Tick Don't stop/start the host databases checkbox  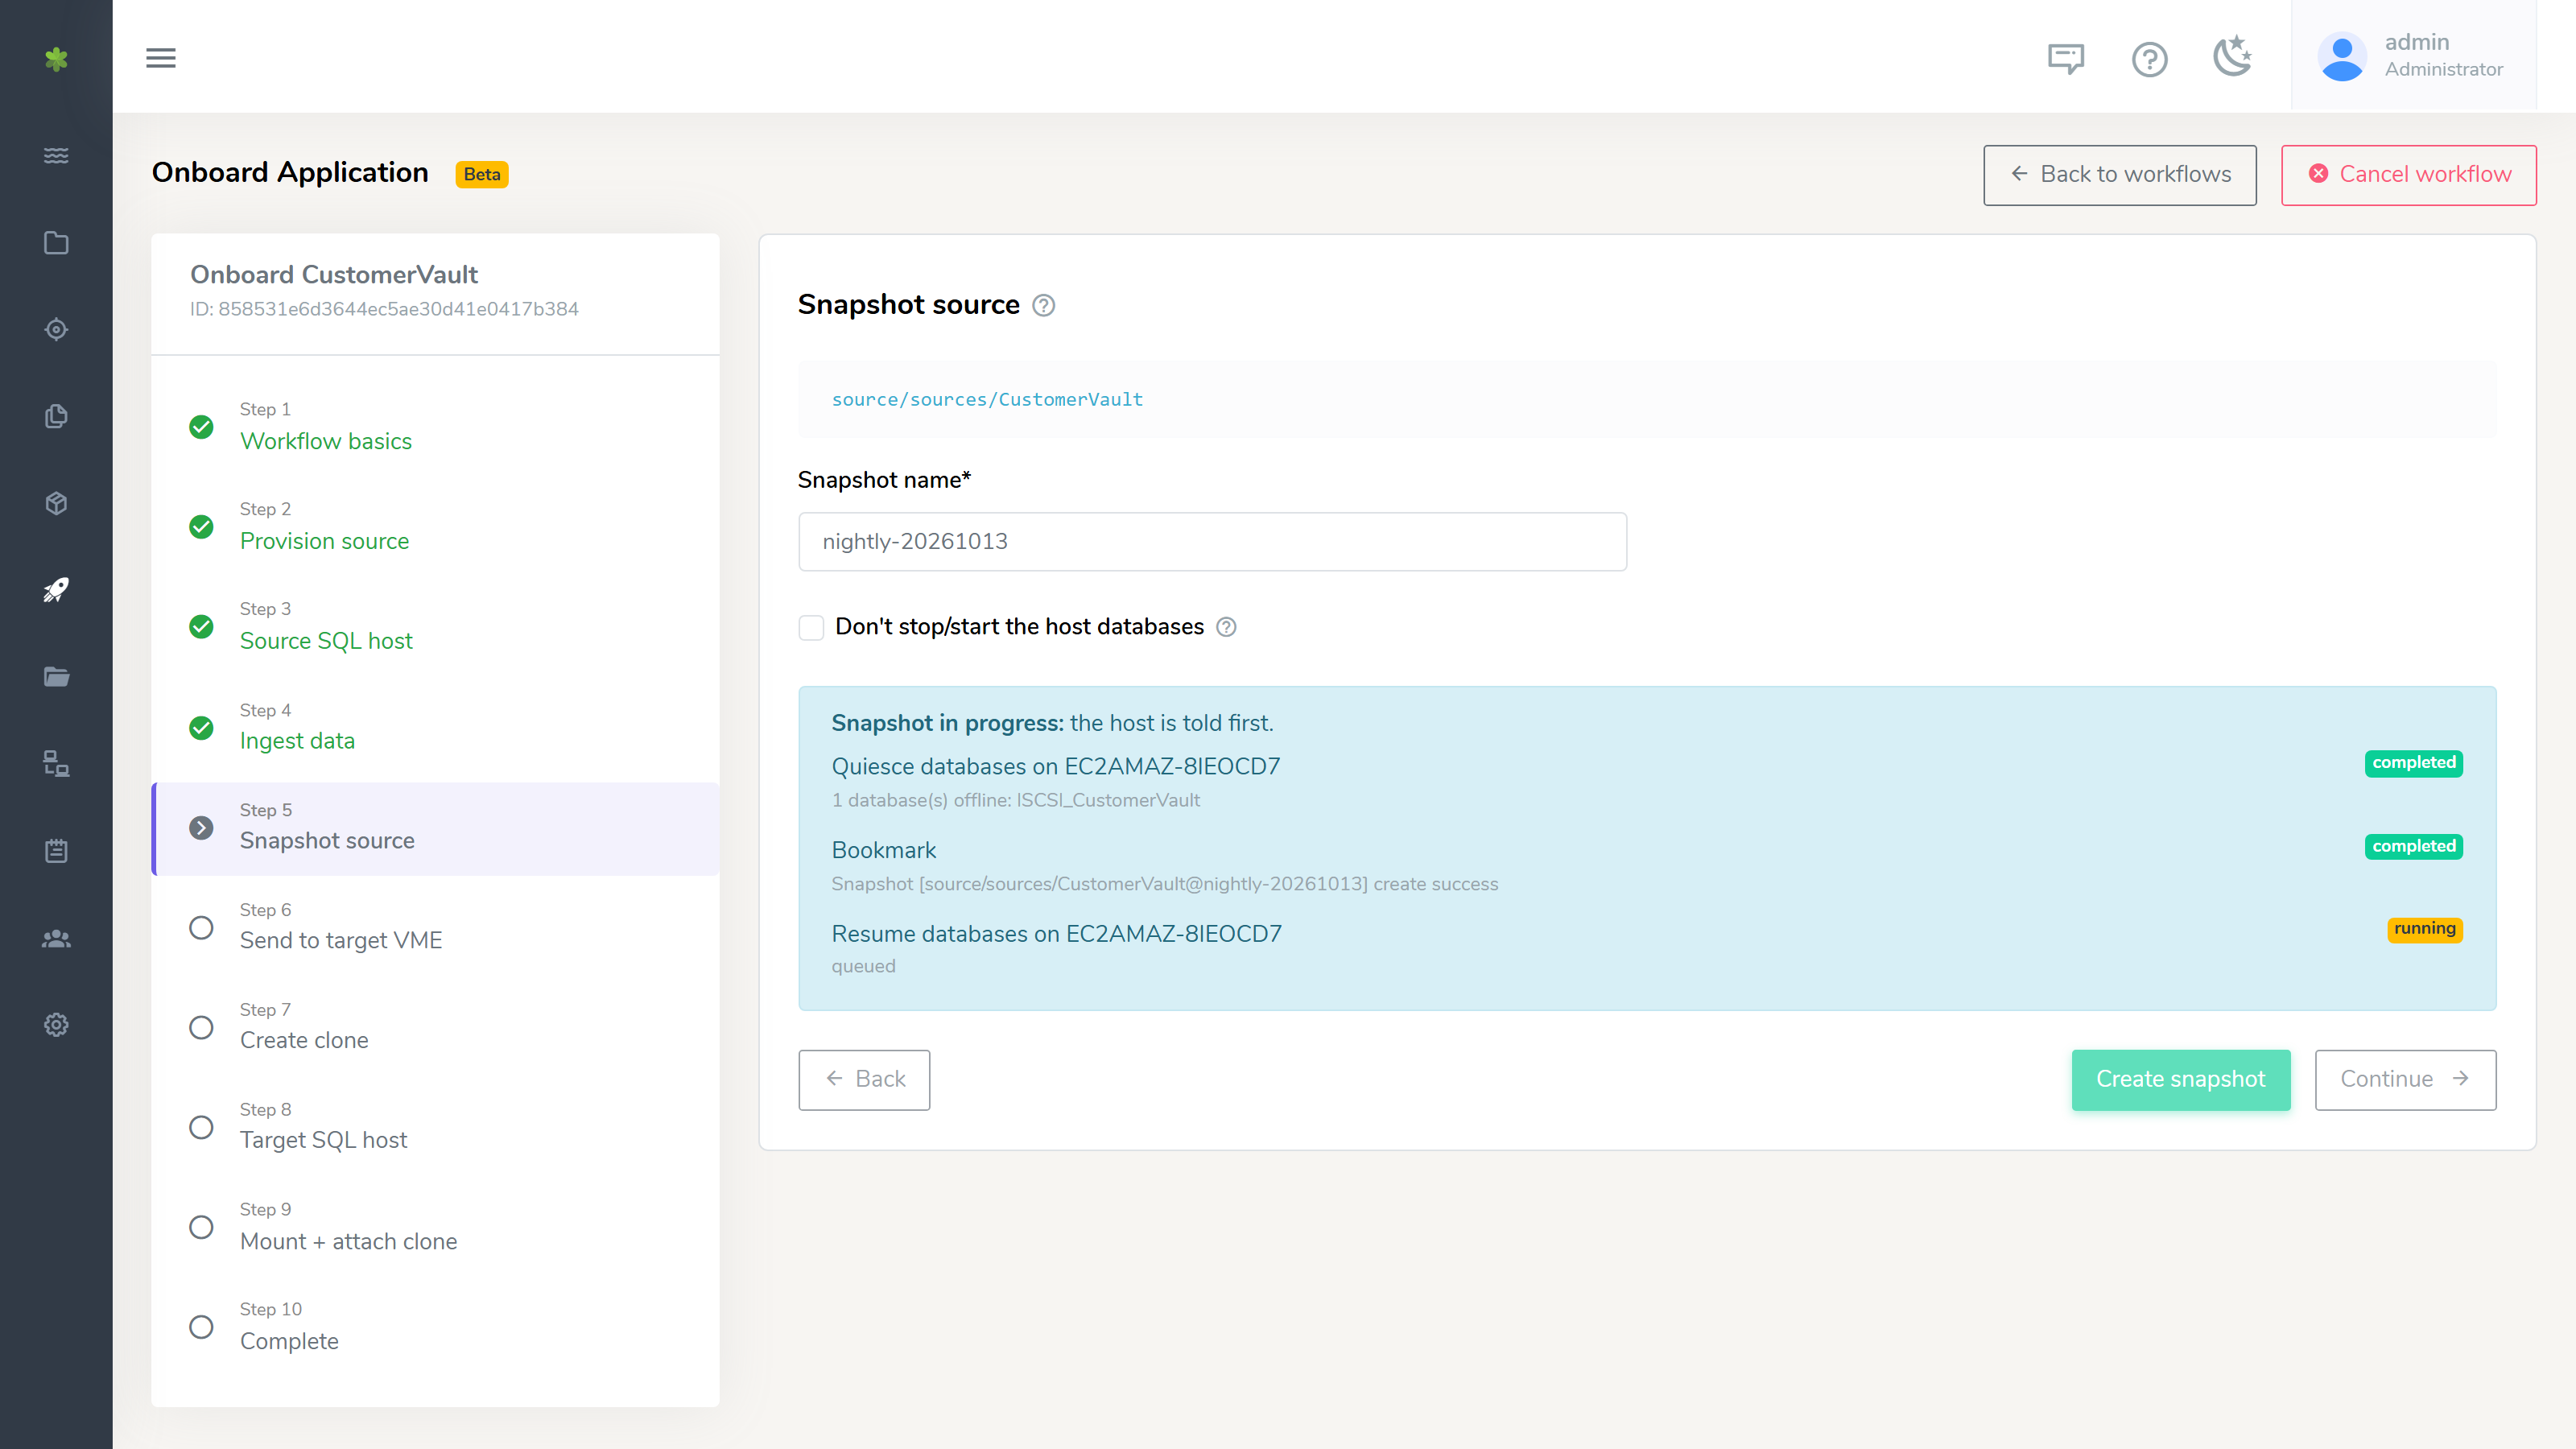(811, 627)
